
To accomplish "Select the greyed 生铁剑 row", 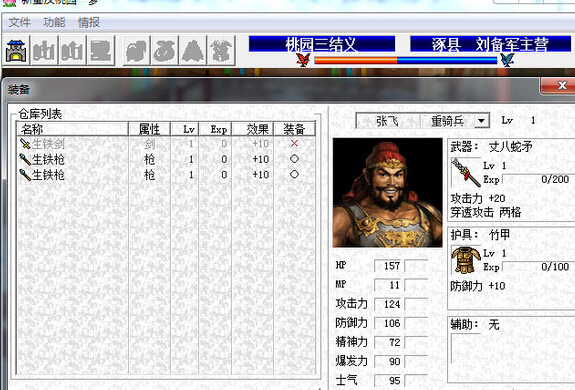I will pos(166,144).
